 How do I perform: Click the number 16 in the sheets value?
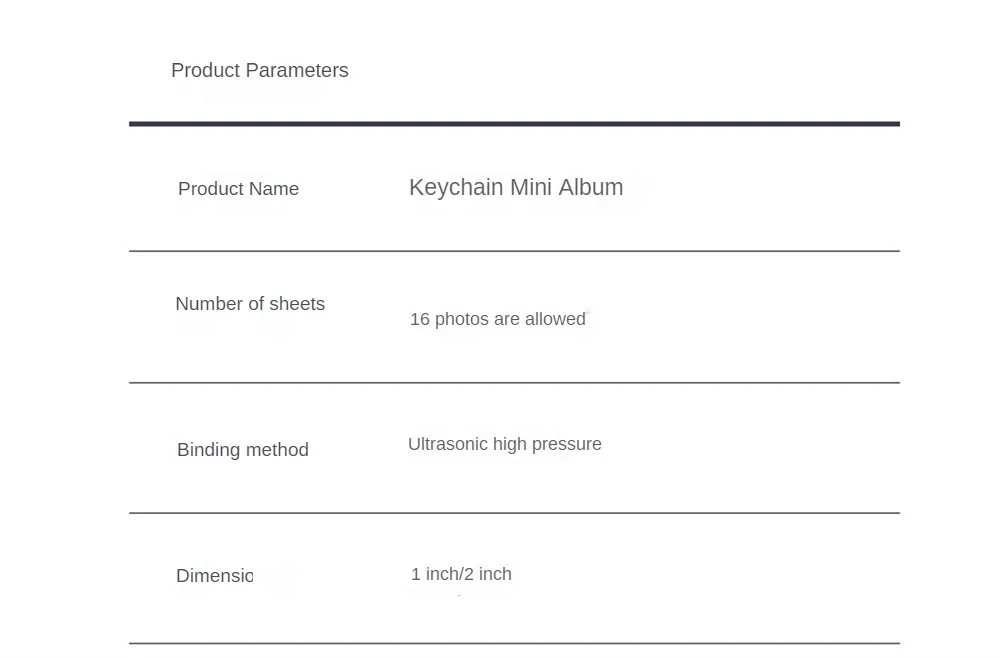420,319
